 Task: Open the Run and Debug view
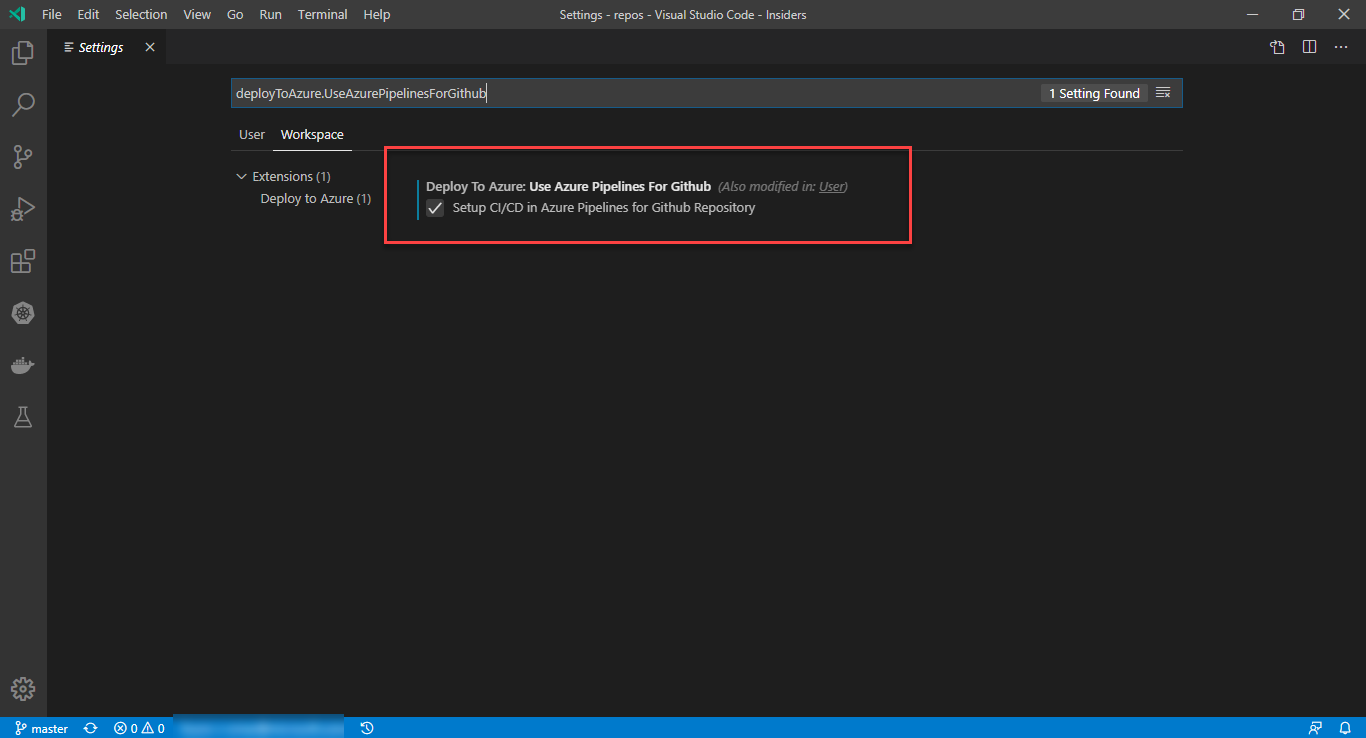(x=22, y=208)
